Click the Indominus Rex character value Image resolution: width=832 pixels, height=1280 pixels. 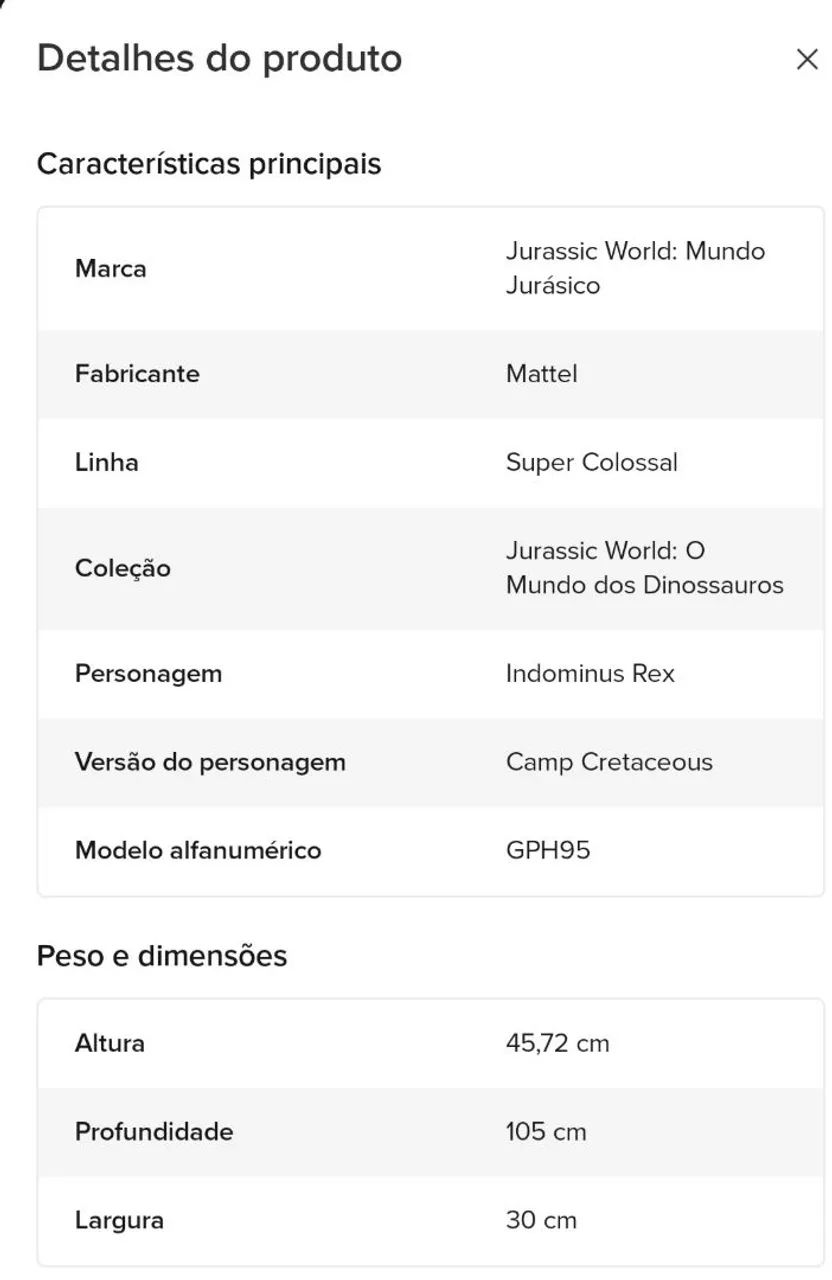(590, 674)
